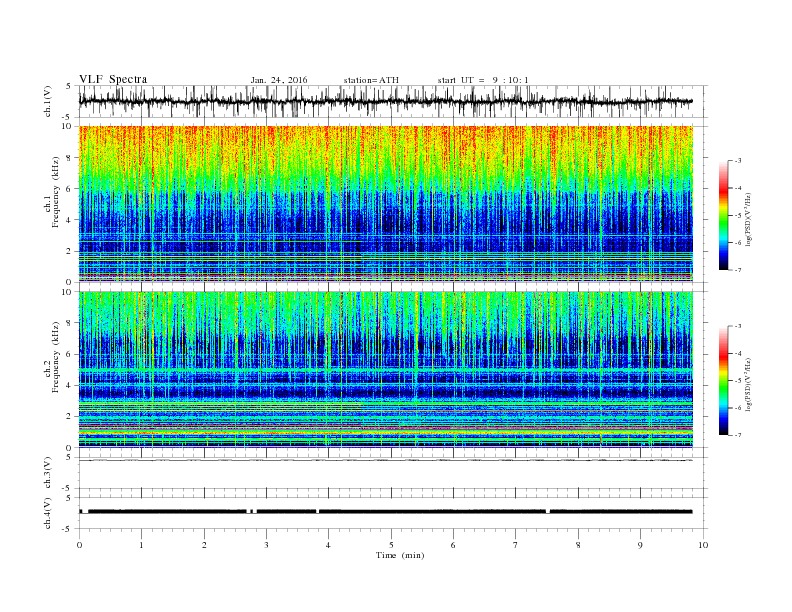792x612 pixels.
Task: Click the "station=ATH" header label
Action: (x=371, y=80)
